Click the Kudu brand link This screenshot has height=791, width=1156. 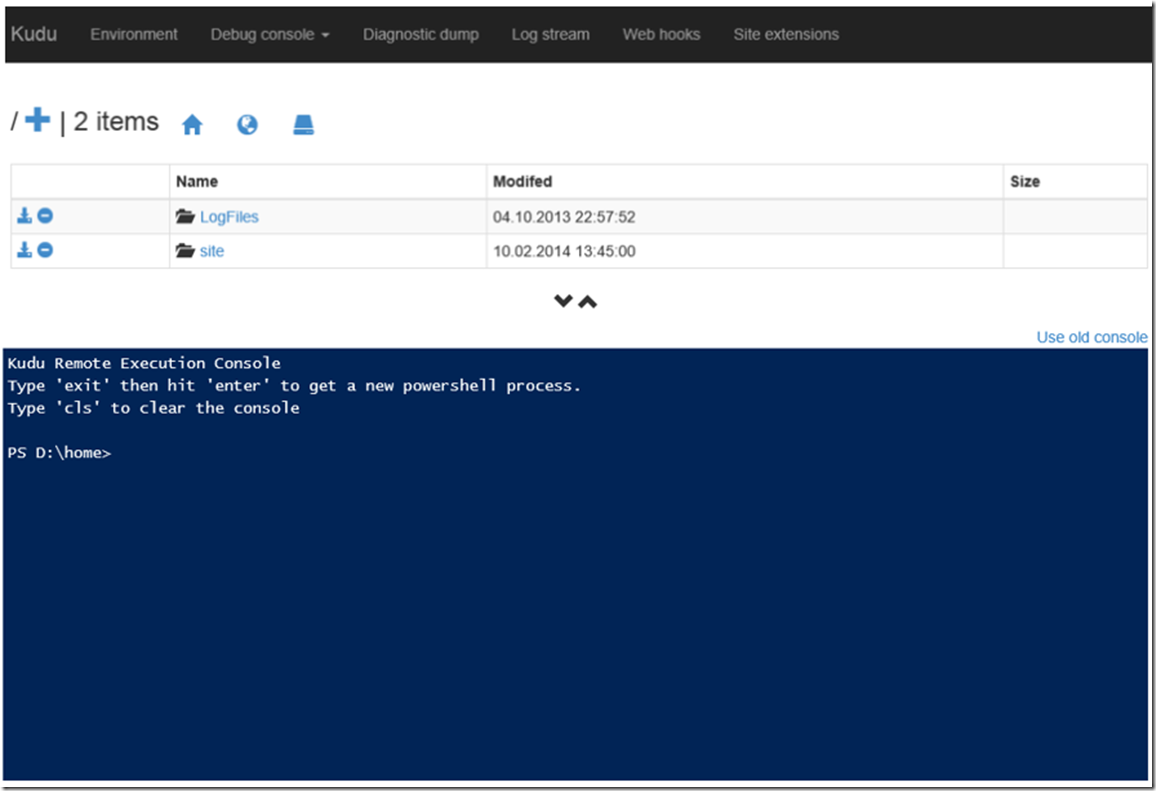pyautogui.click(x=34, y=34)
